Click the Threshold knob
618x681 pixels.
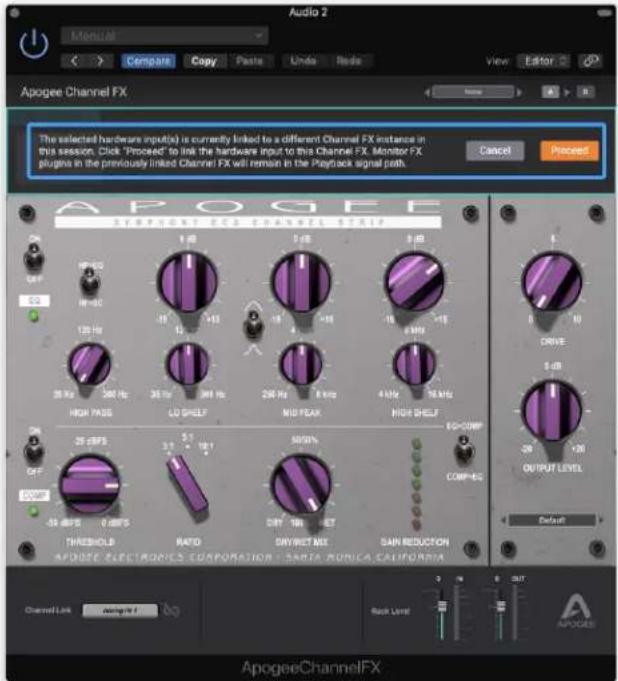(90, 486)
